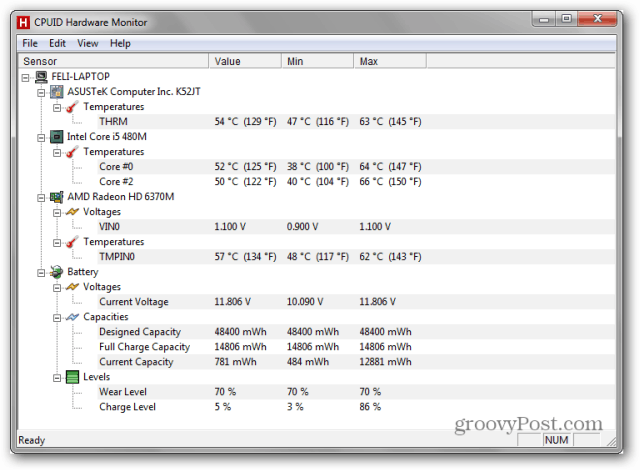640x470 pixels.
Task: Select the Current Capacity row
Action: click(356, 362)
